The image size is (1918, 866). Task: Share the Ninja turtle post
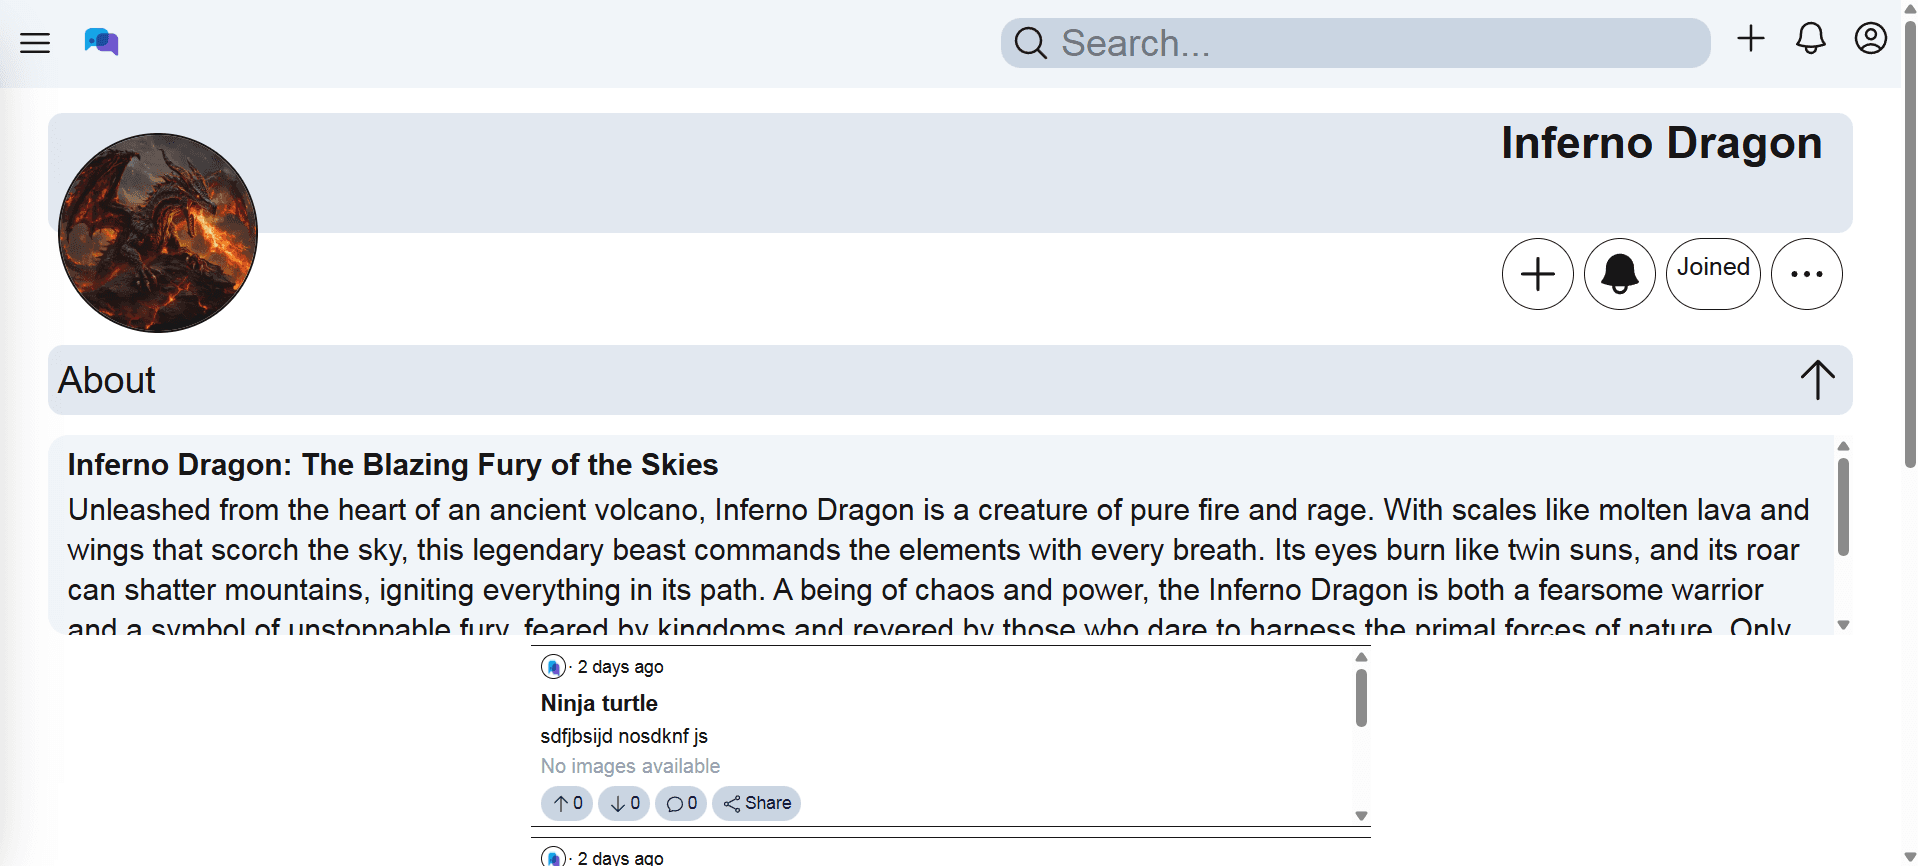757,803
